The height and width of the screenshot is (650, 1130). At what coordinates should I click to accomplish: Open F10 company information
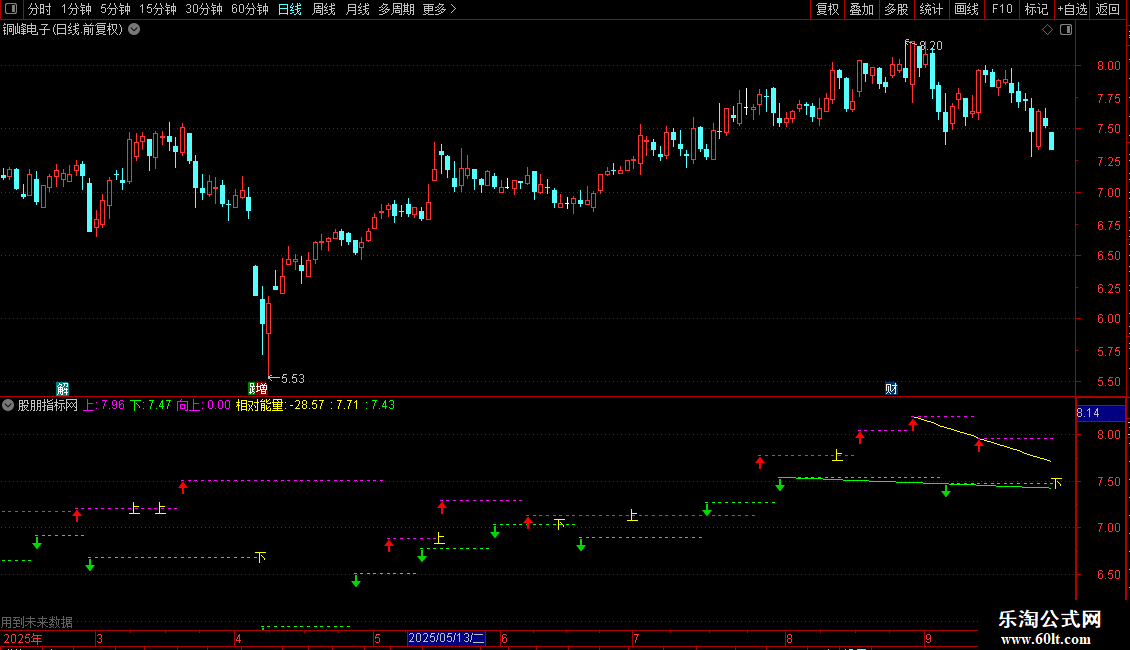coord(1002,9)
